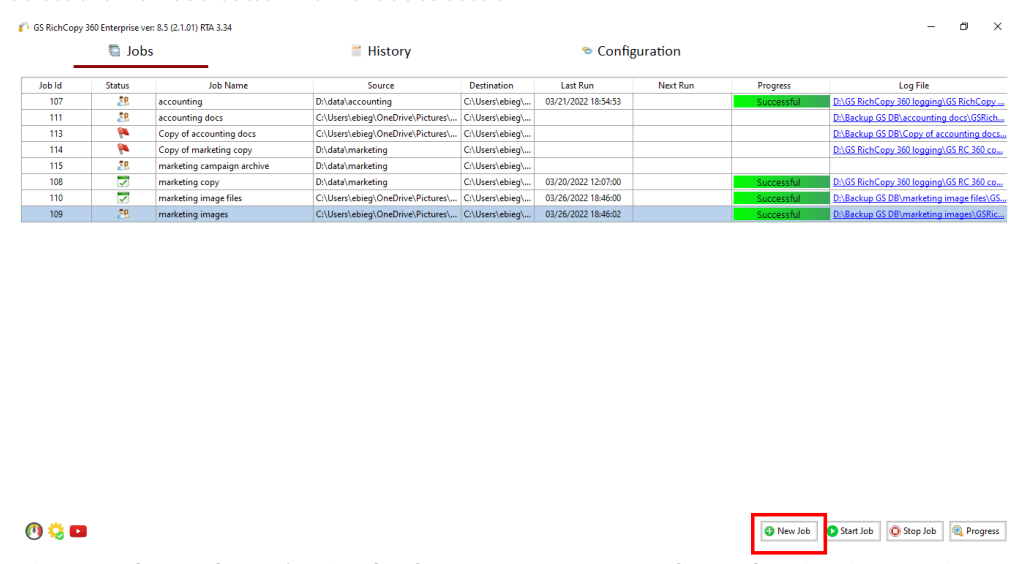Click the clock scheduler icon at bottom left
Screen dimensions: 1027x564
point(34,531)
